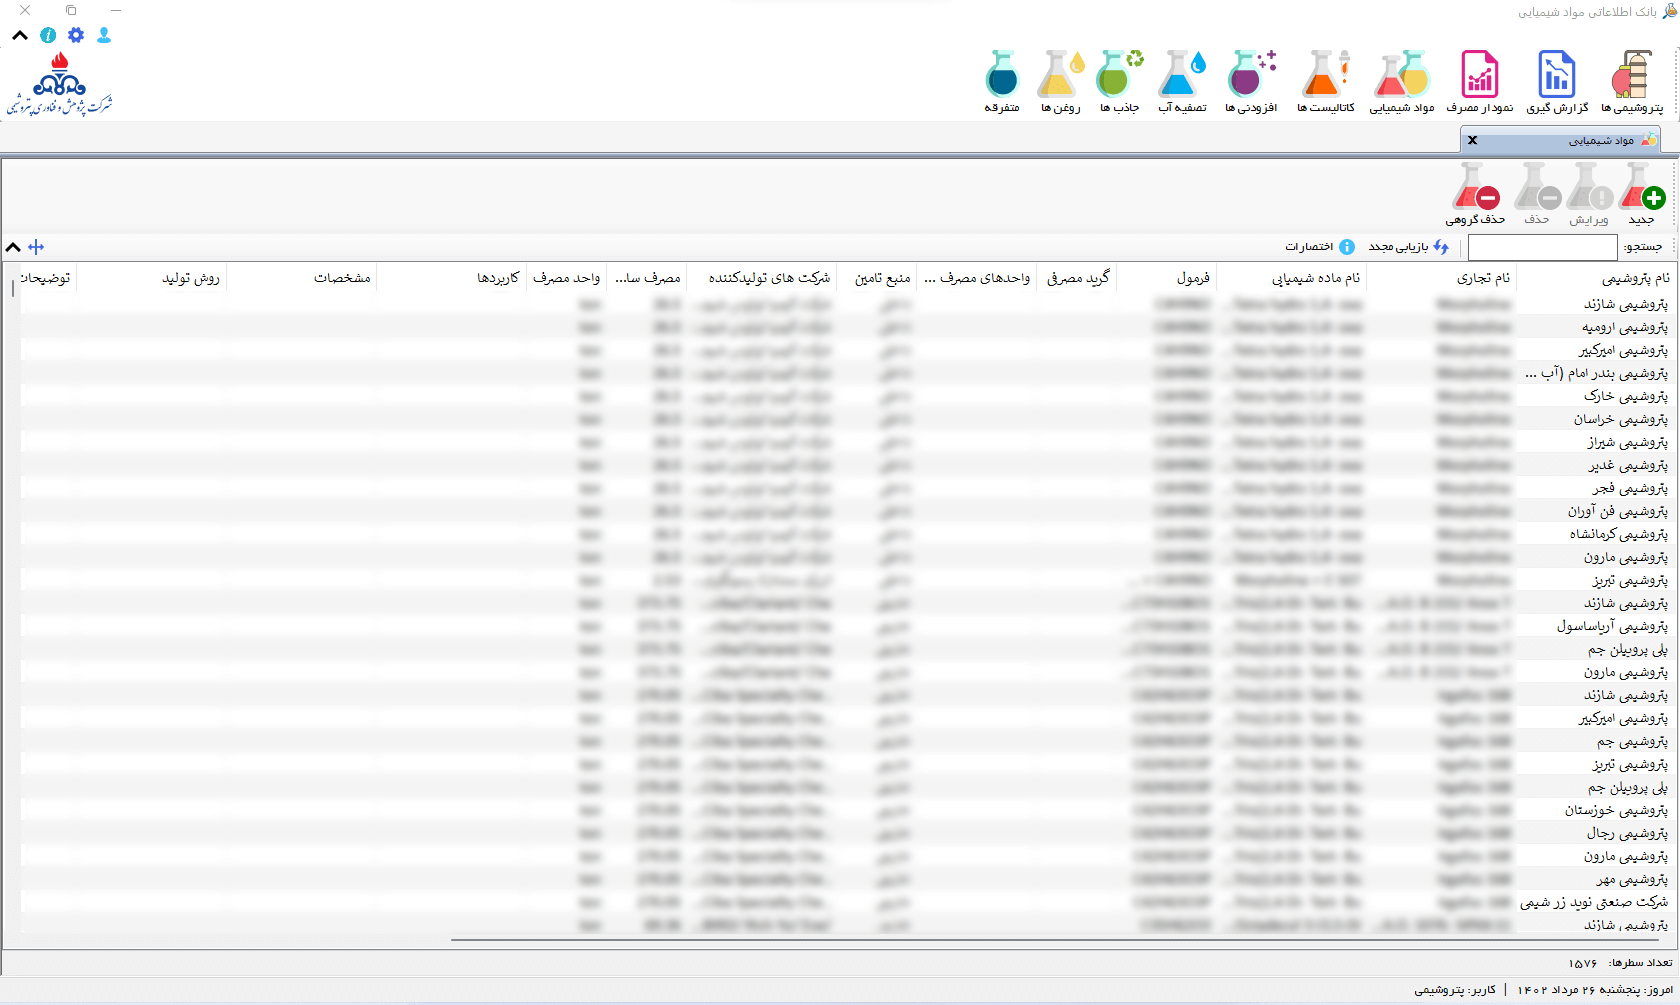
Task: Sort by روش تولید column header
Action: point(151,278)
